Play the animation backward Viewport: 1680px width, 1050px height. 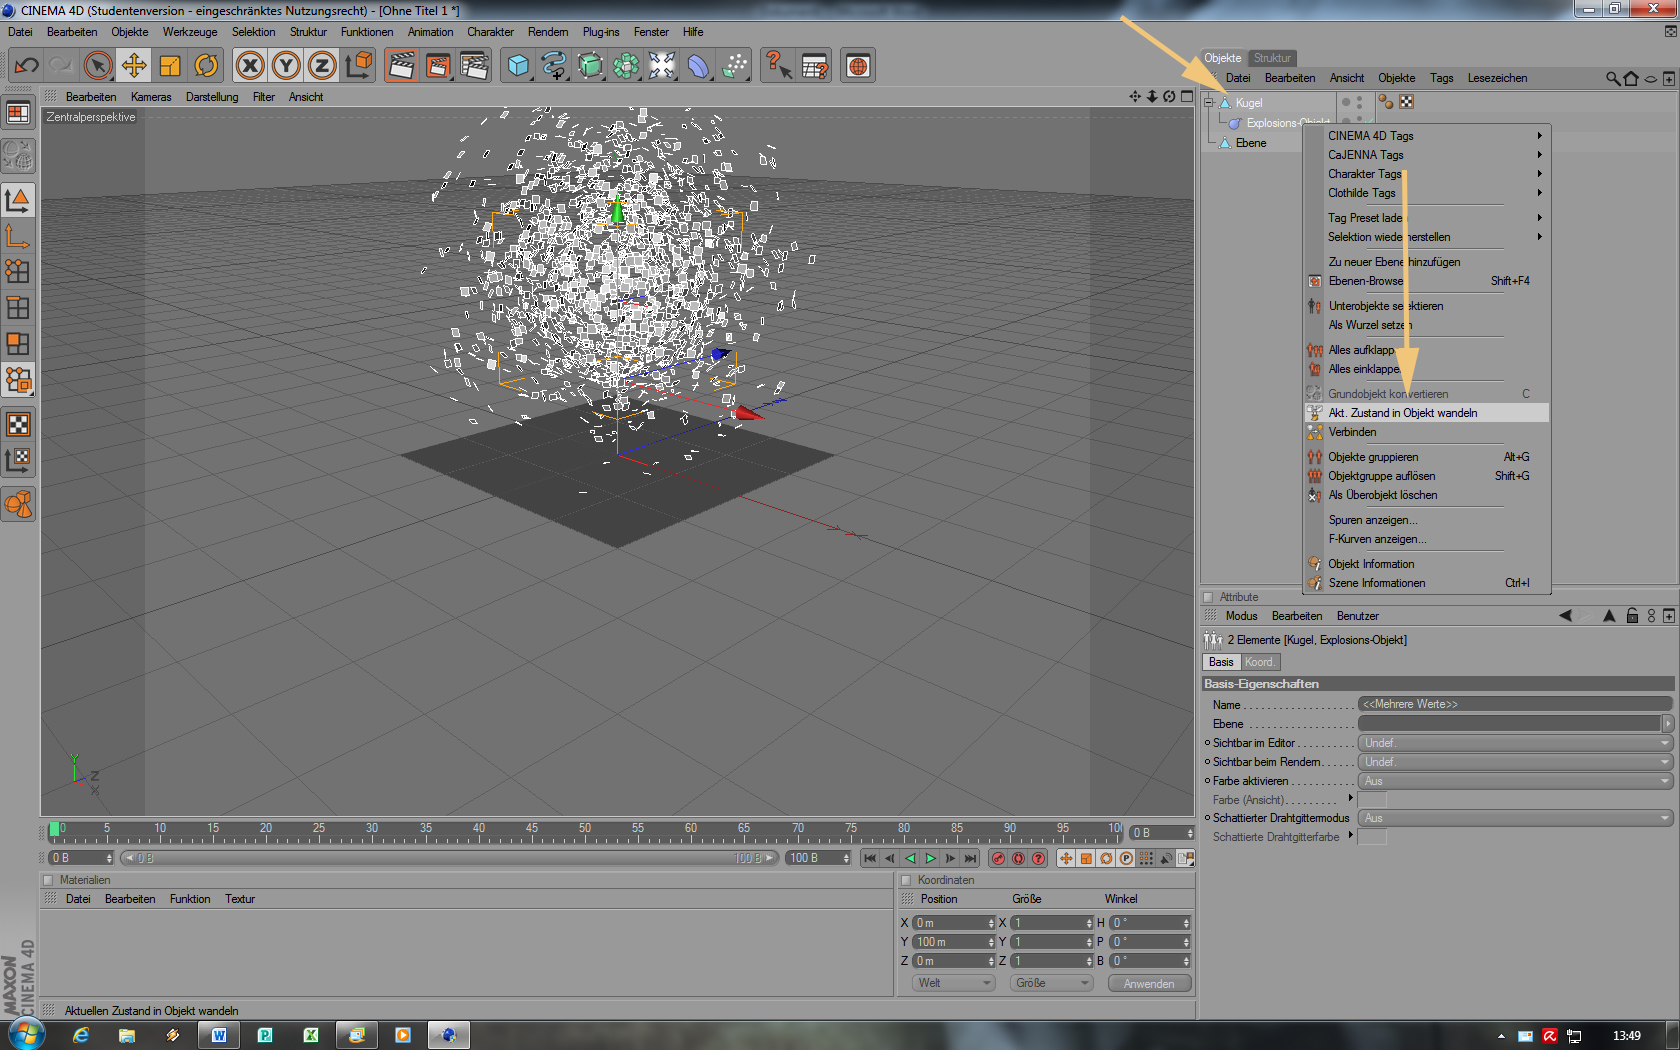pos(910,858)
